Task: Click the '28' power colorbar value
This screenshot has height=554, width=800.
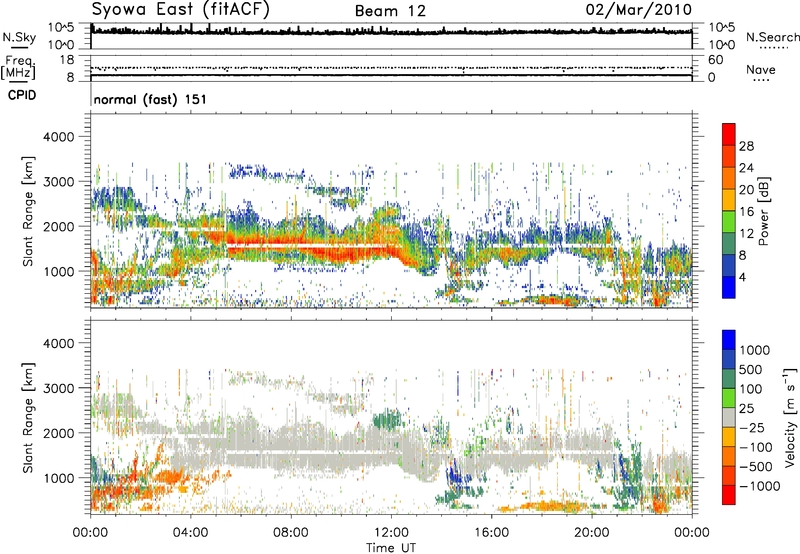Action: 746,146
